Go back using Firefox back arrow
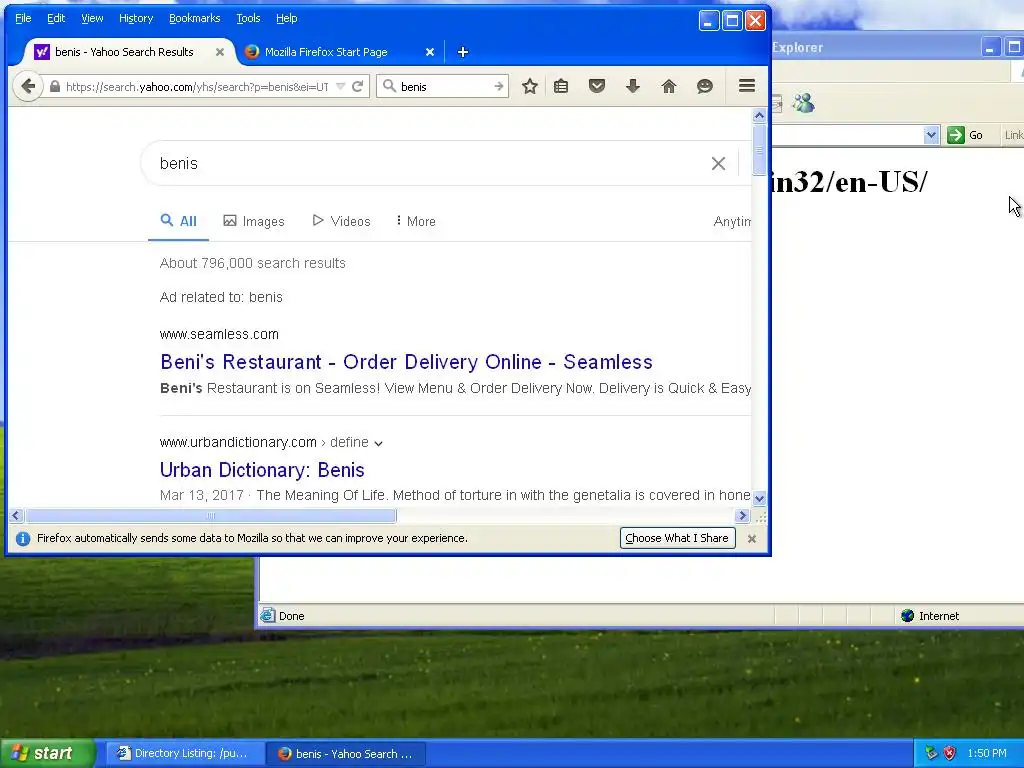The image size is (1024, 768). click(28, 86)
